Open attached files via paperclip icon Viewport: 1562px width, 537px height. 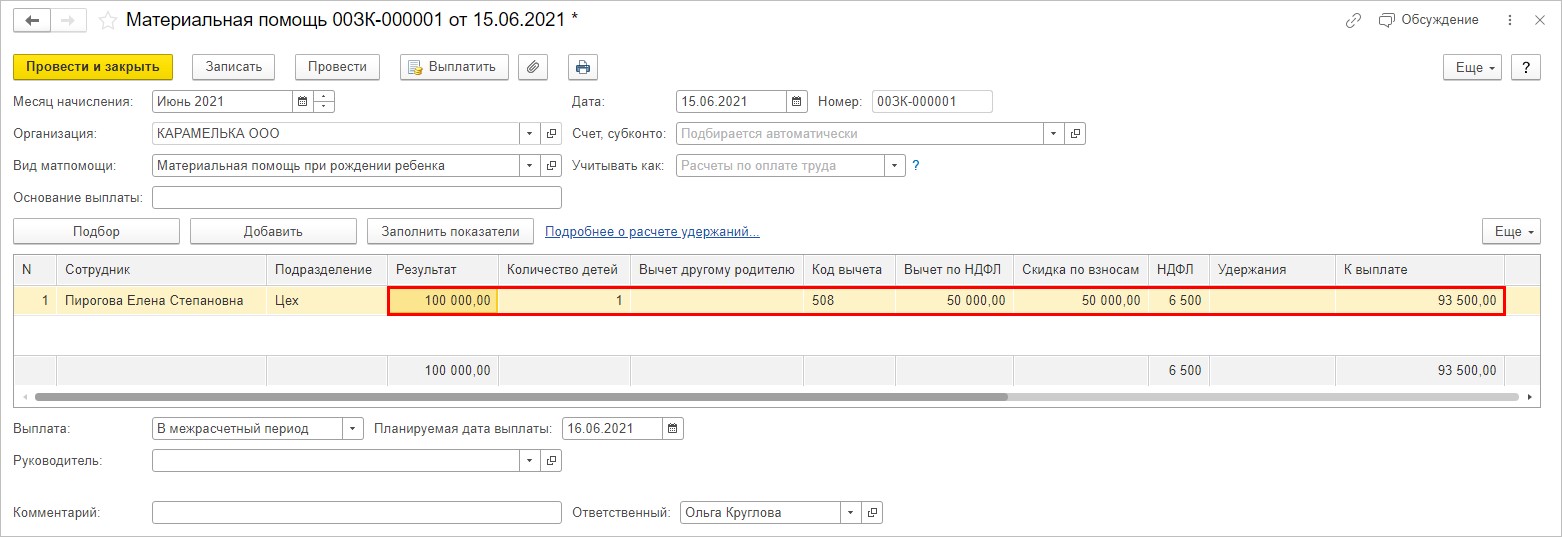(x=534, y=67)
